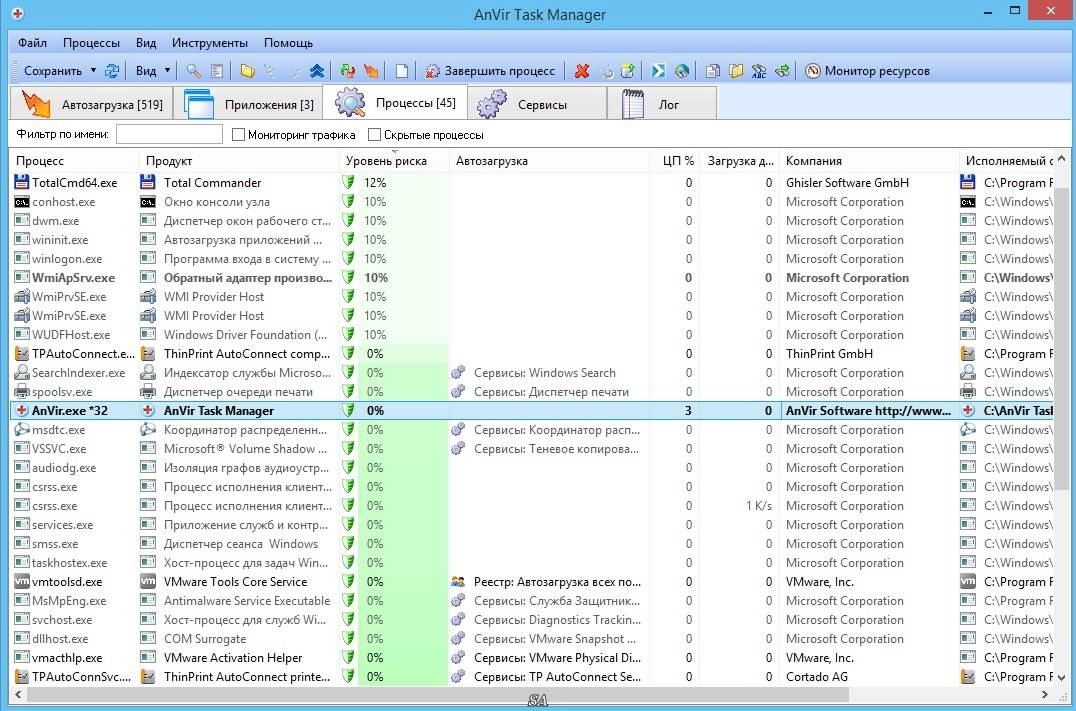The width and height of the screenshot is (1076, 711).
Task: Open the Сохранить dropdown arrow
Action: [x=94, y=71]
